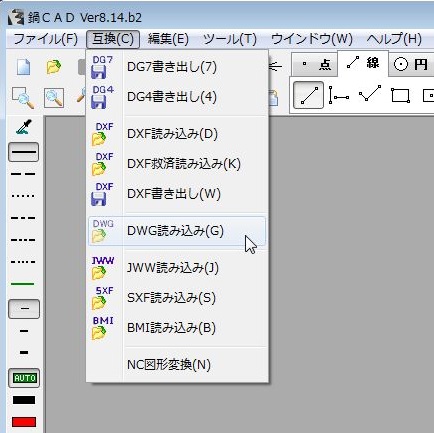Pick the eyedropper attribute tool
434x433 pixels.
click(x=24, y=127)
